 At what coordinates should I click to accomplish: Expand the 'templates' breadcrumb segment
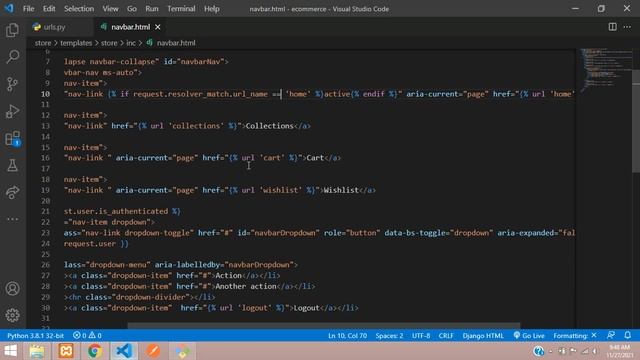point(76,43)
